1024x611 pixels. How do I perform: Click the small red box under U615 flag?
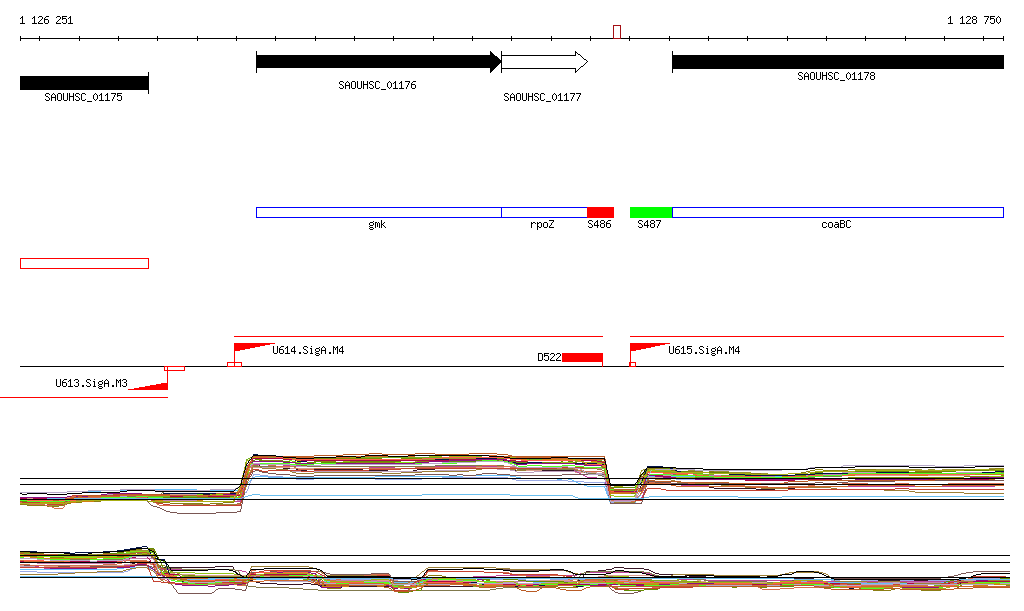[633, 364]
